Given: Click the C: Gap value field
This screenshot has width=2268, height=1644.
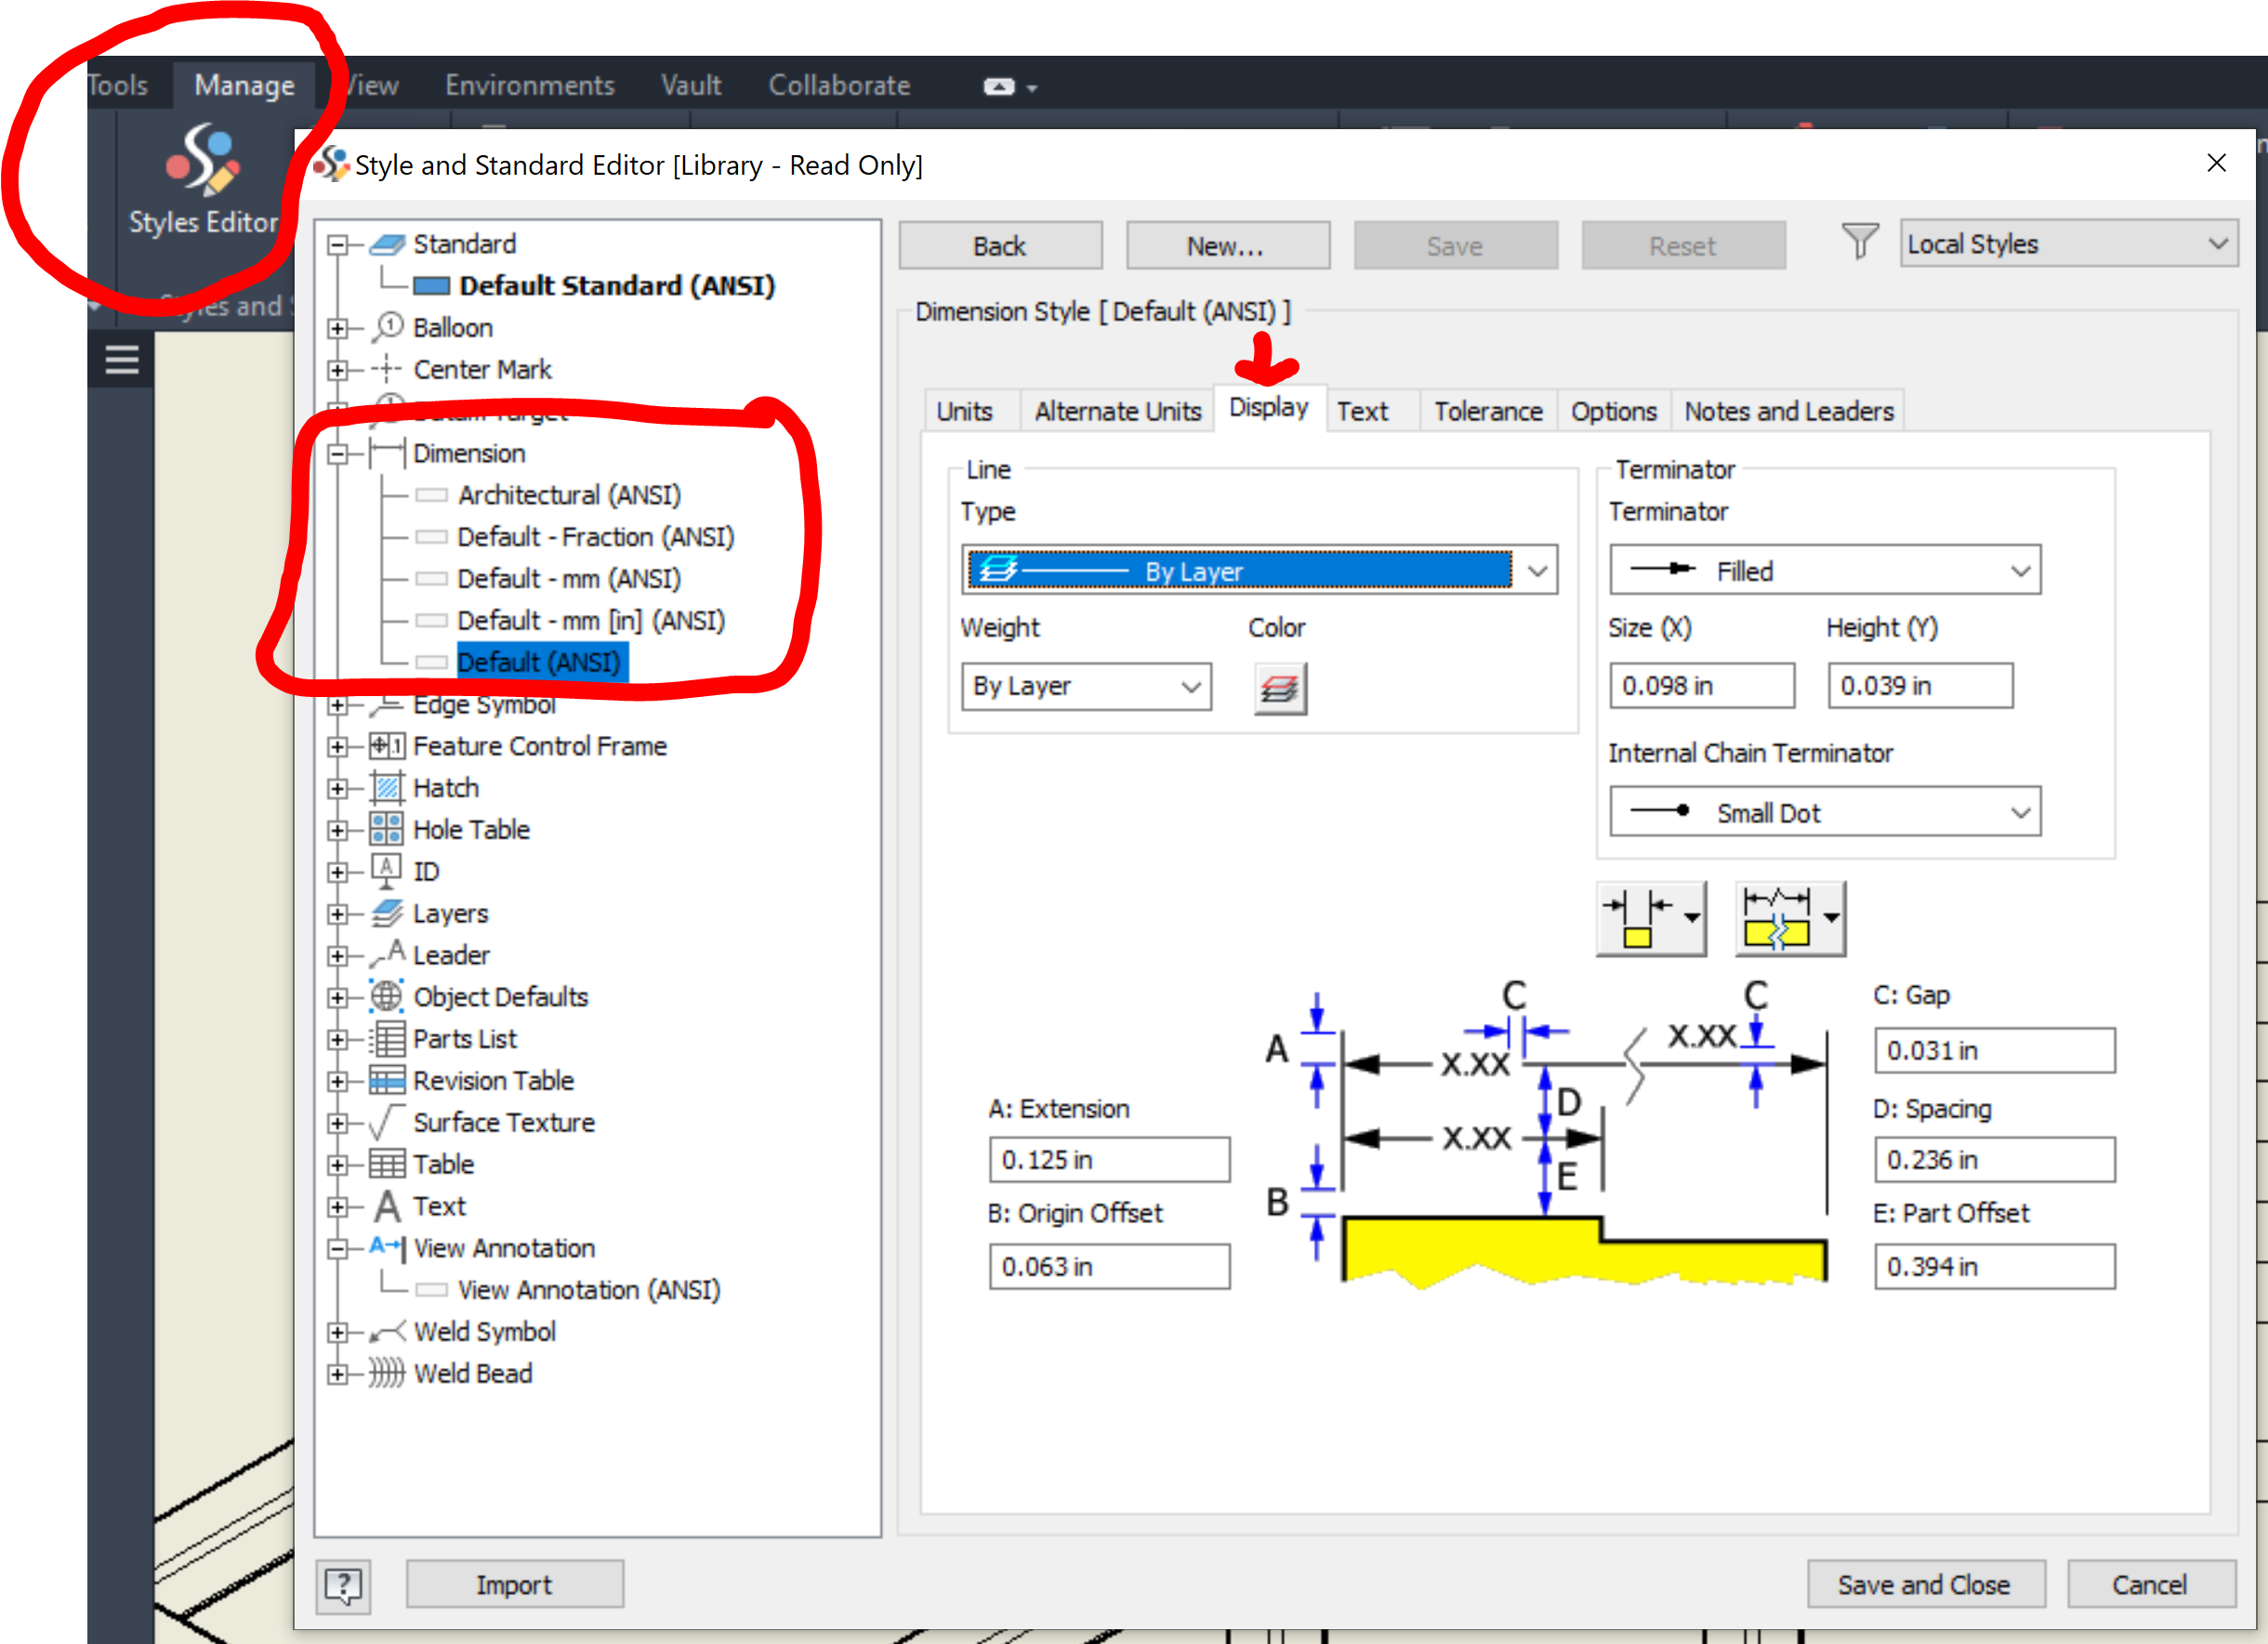Looking at the screenshot, I should 1994,1051.
